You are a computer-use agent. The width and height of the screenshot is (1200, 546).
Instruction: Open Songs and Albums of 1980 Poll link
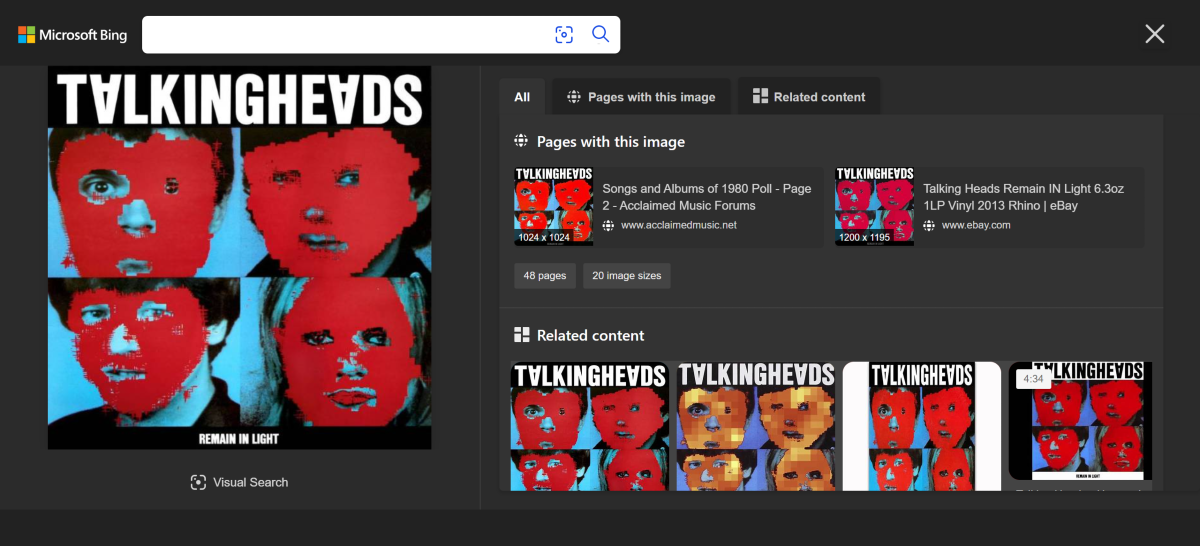707,197
